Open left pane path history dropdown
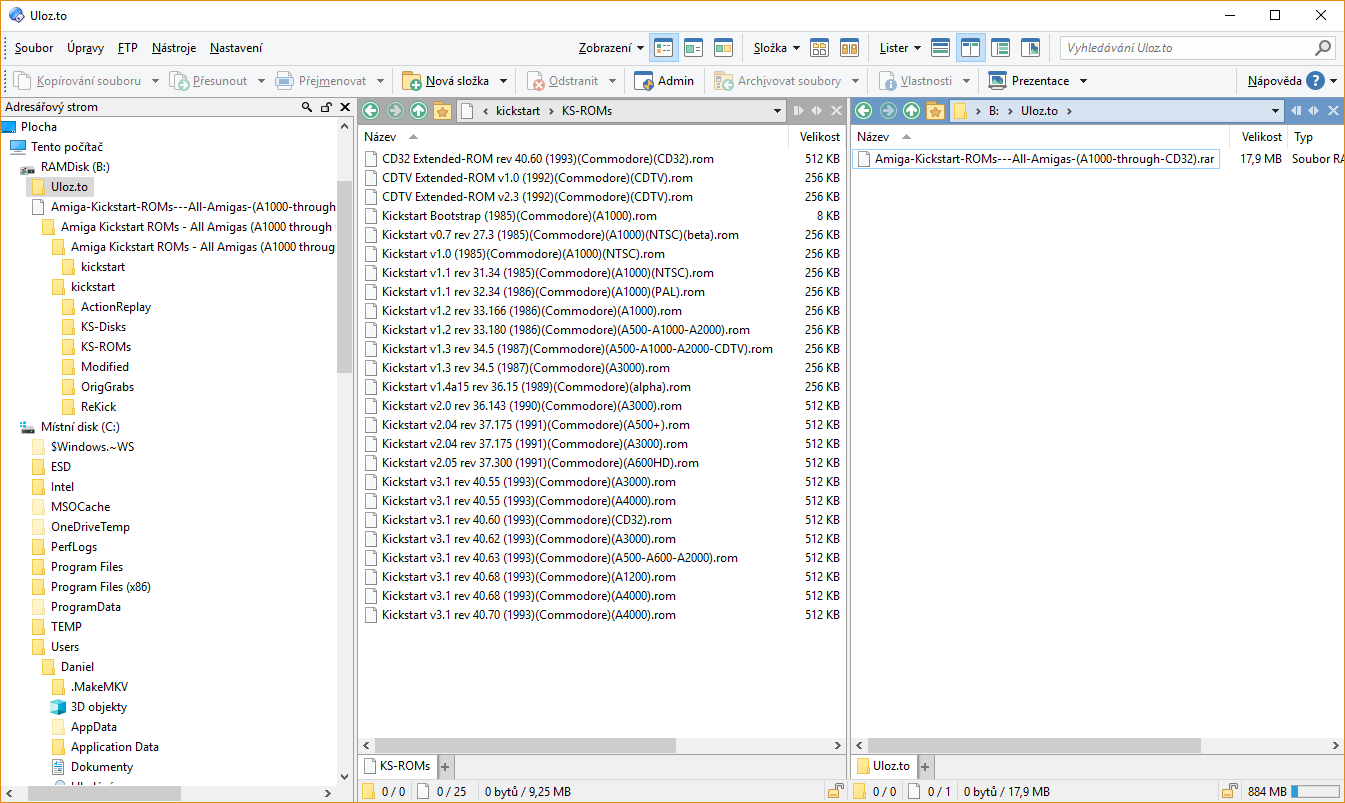Image resolution: width=1345 pixels, height=803 pixels. [777, 111]
